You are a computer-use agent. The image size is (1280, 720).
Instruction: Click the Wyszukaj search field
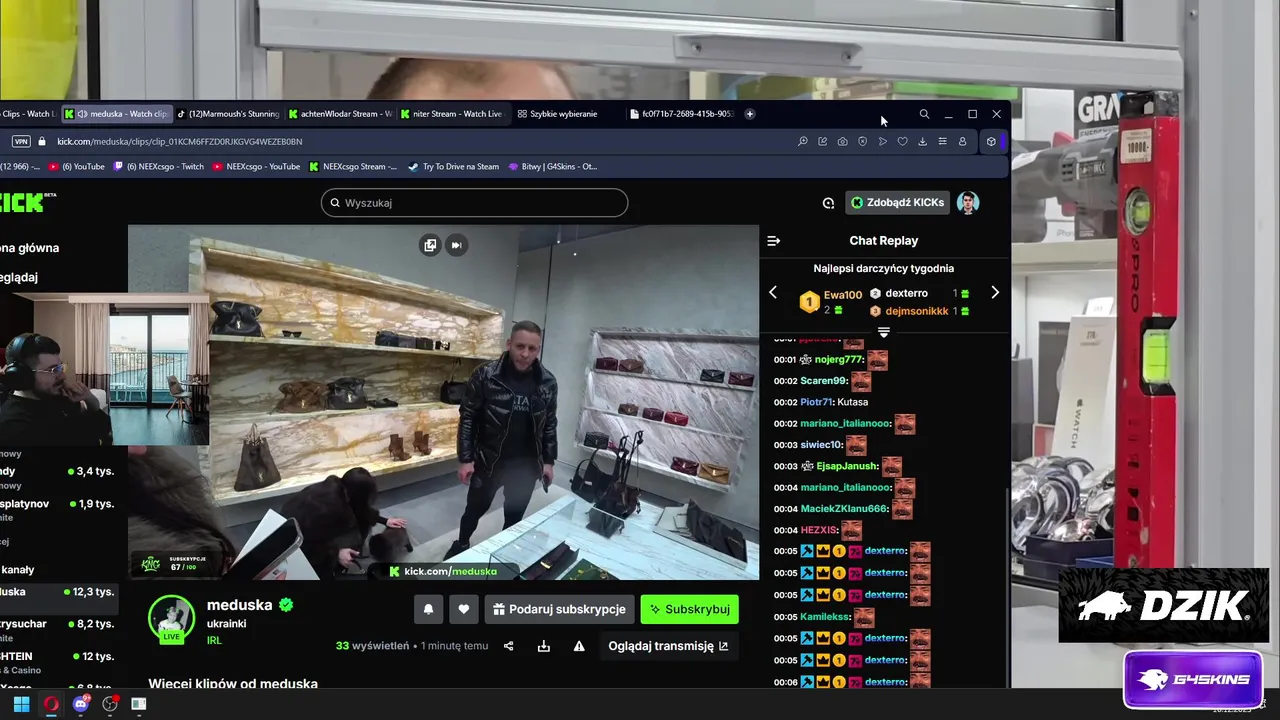[475, 203]
